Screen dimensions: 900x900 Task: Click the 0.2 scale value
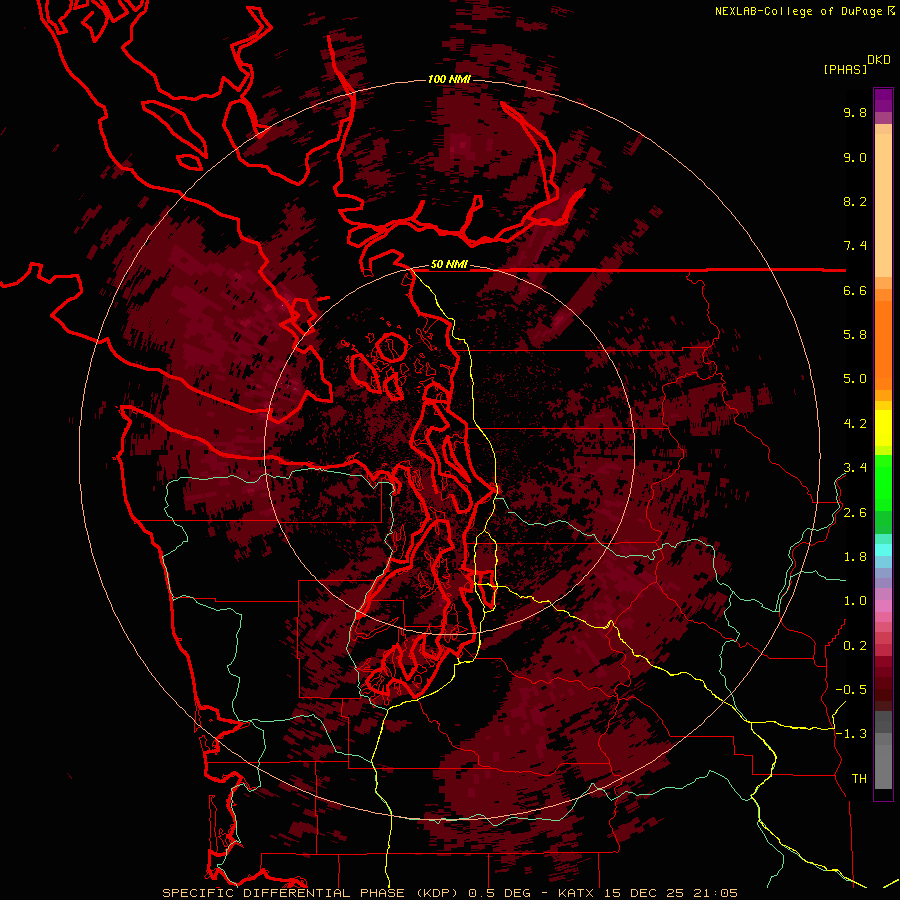click(x=855, y=646)
